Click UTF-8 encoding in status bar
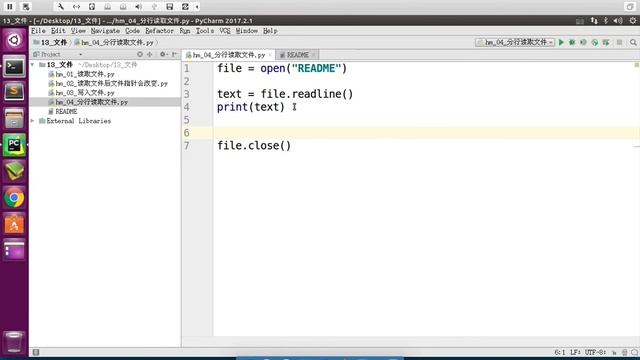The image size is (640, 360). [x=595, y=352]
